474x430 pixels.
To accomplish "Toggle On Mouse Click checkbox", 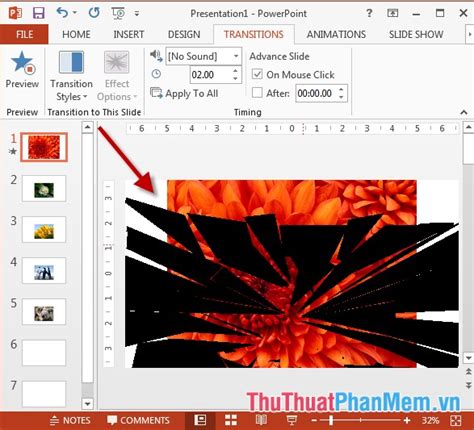I will click(257, 74).
